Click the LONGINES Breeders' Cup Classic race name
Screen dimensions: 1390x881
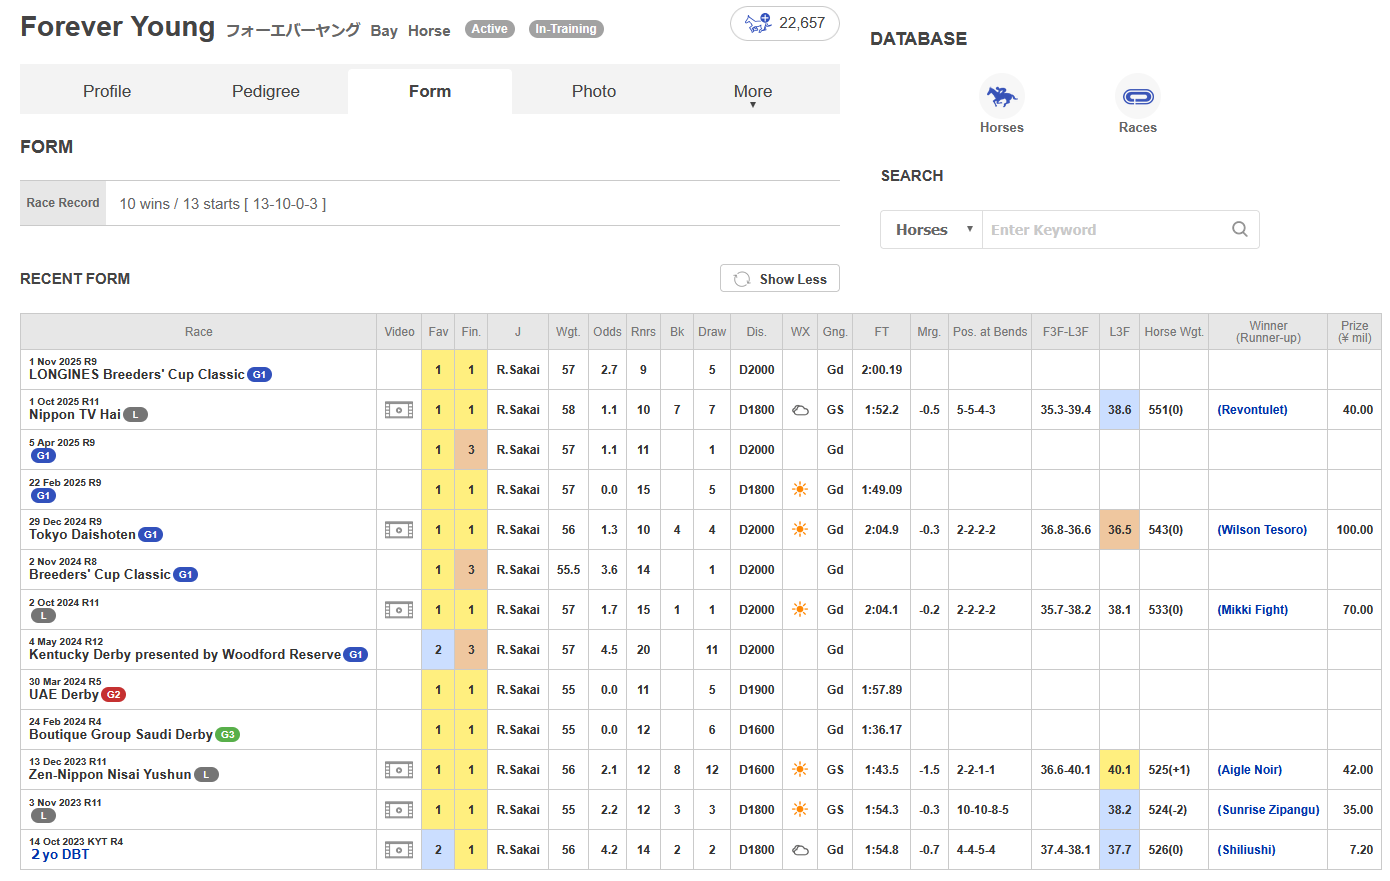137,375
